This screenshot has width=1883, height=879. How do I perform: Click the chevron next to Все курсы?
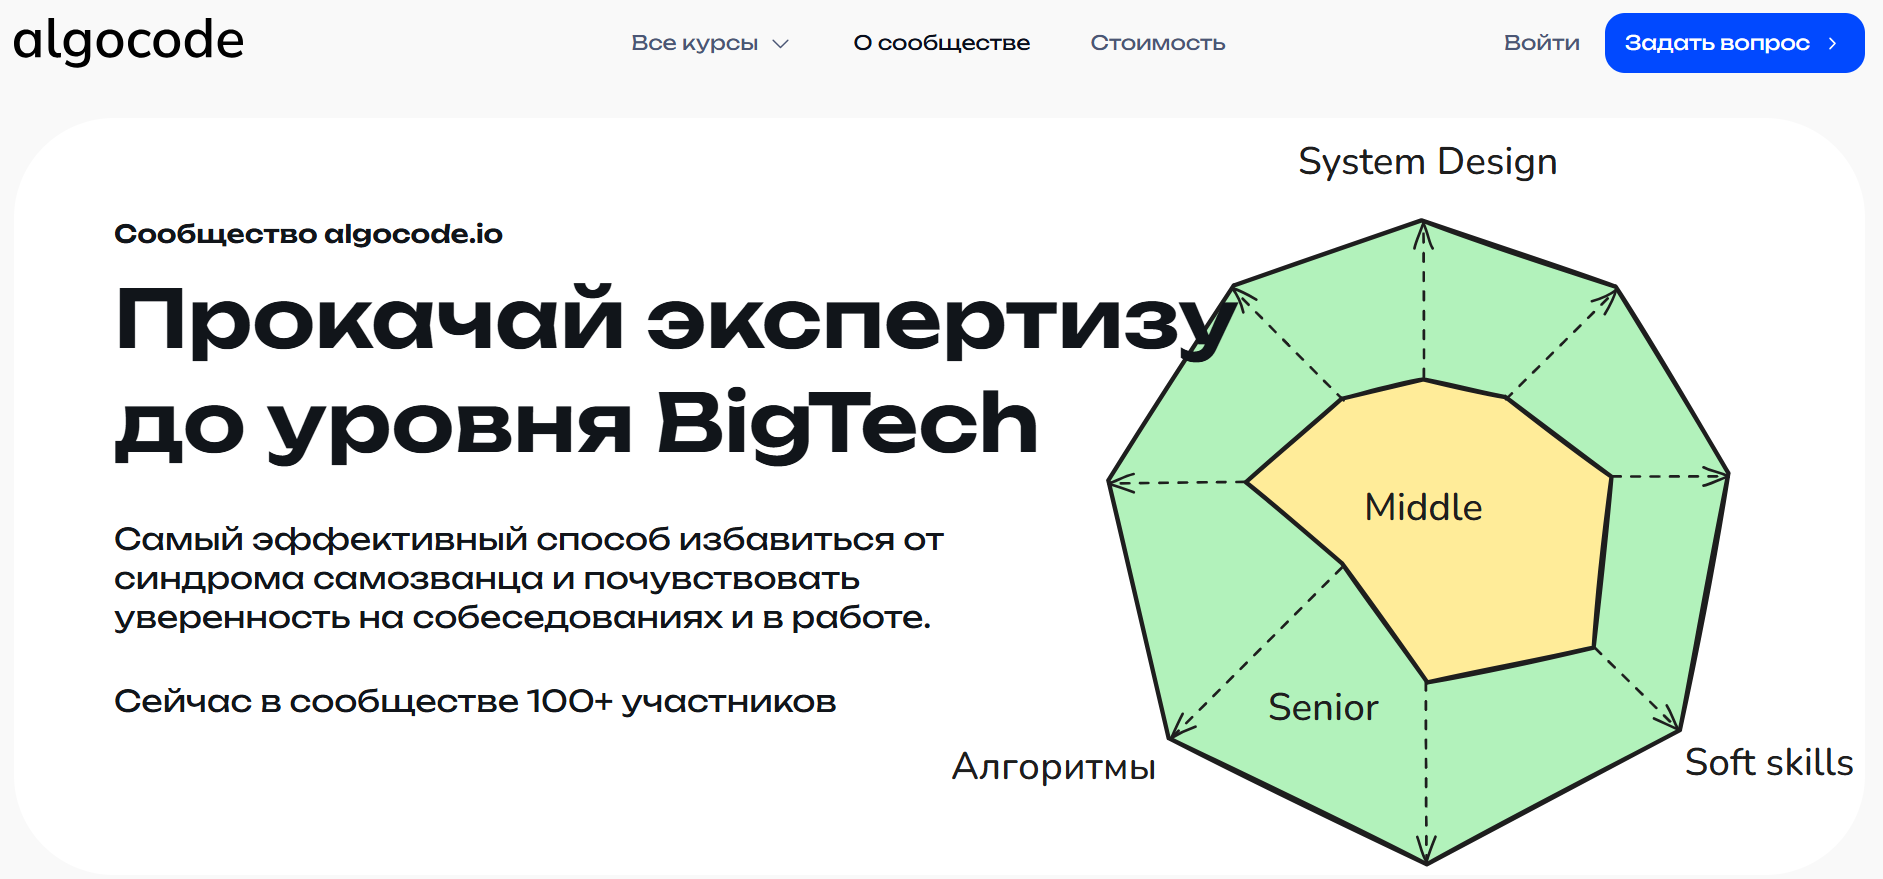point(781,44)
